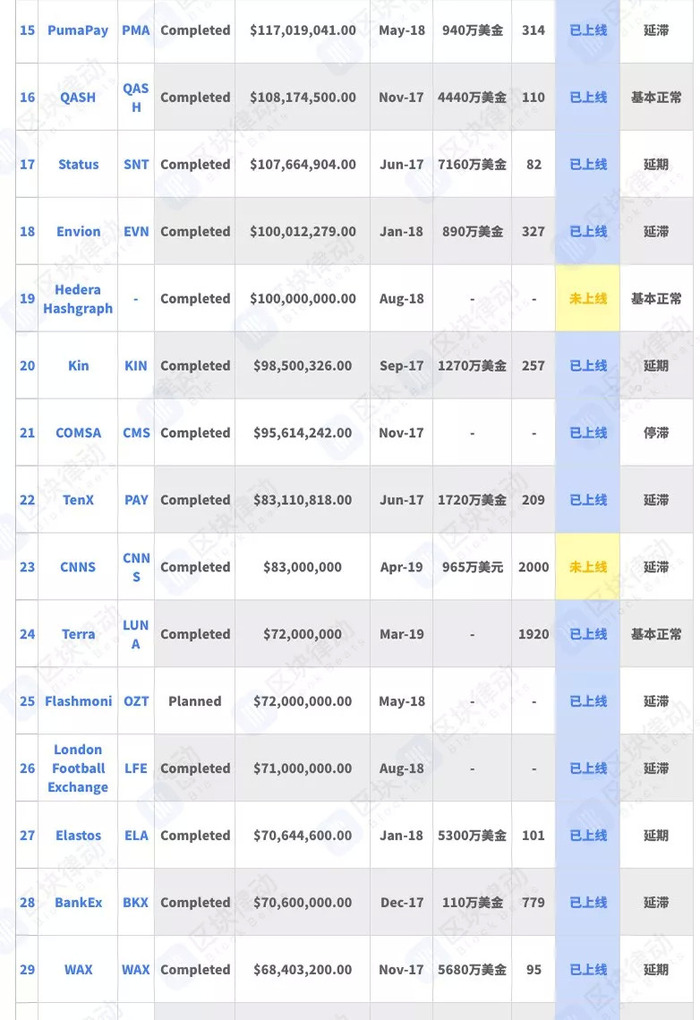Select rank number 21 for COMSA
The height and width of the screenshot is (1020, 700).
tap(27, 433)
